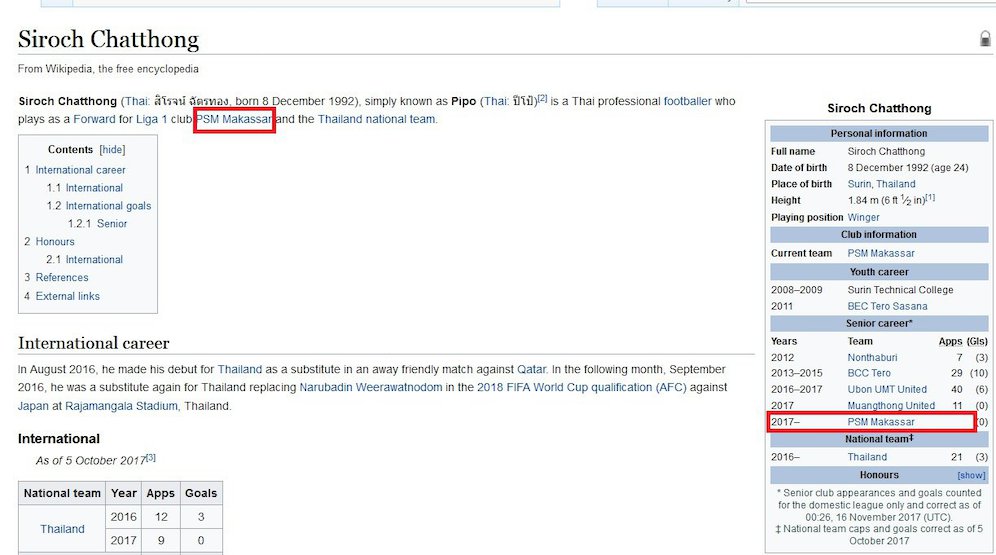The width and height of the screenshot is (996, 555).
Task: Open the footballer link
Action: pyautogui.click(x=687, y=101)
